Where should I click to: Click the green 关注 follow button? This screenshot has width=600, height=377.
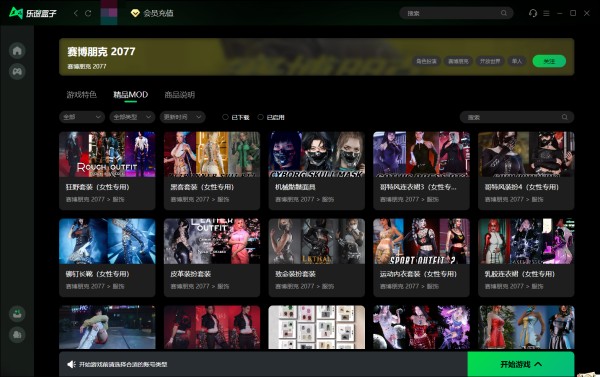pyautogui.click(x=549, y=61)
